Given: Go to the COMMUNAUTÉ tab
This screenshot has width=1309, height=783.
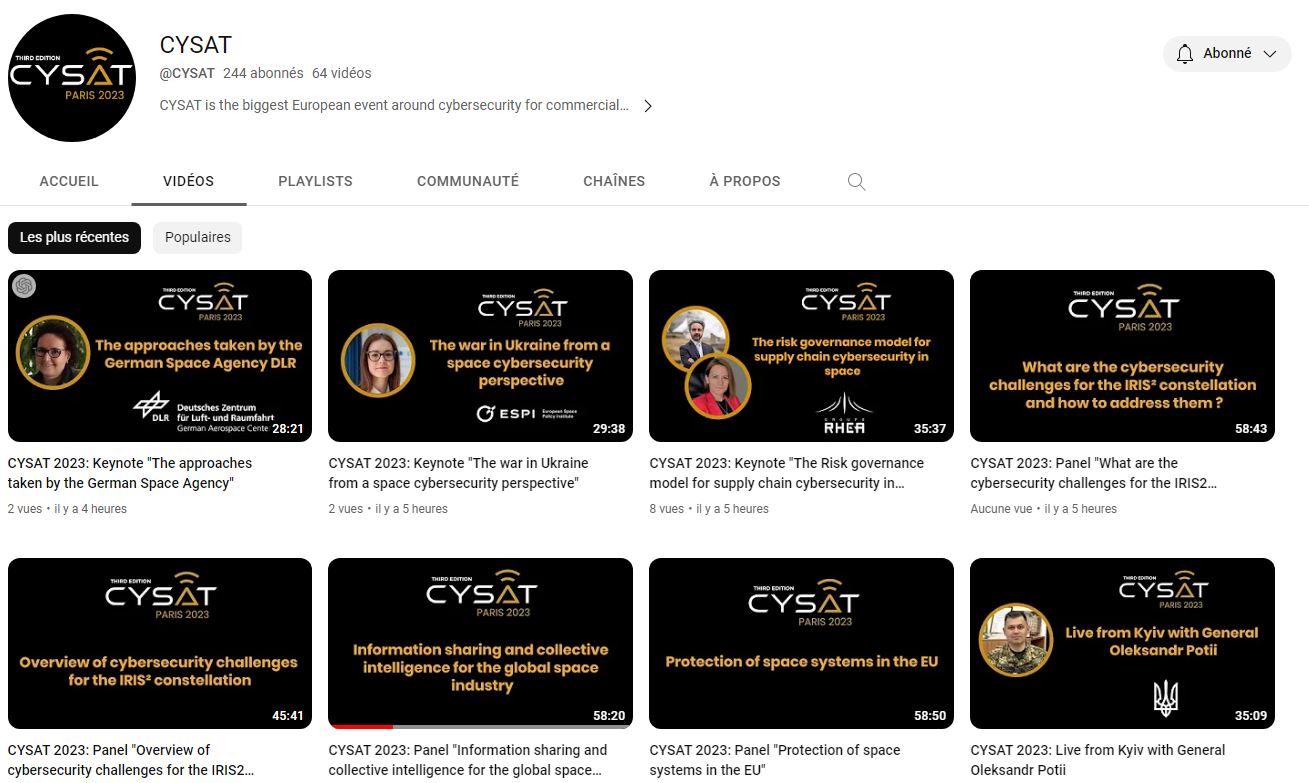Looking at the screenshot, I should [x=467, y=182].
